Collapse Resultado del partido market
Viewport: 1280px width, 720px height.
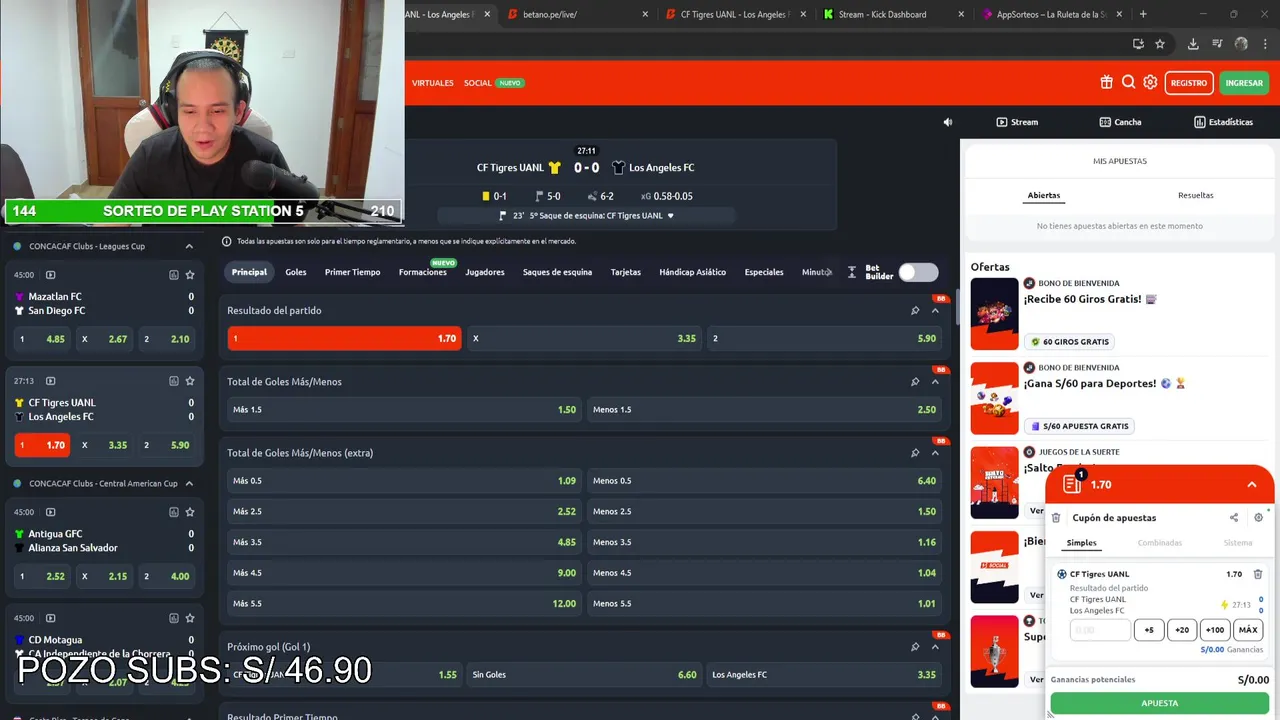tap(935, 311)
